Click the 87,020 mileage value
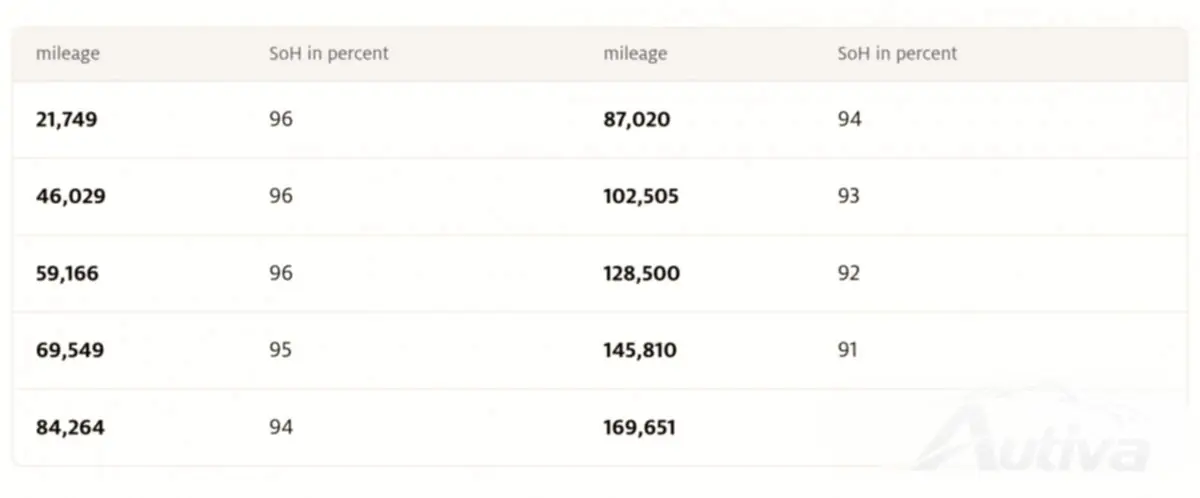 [637, 120]
